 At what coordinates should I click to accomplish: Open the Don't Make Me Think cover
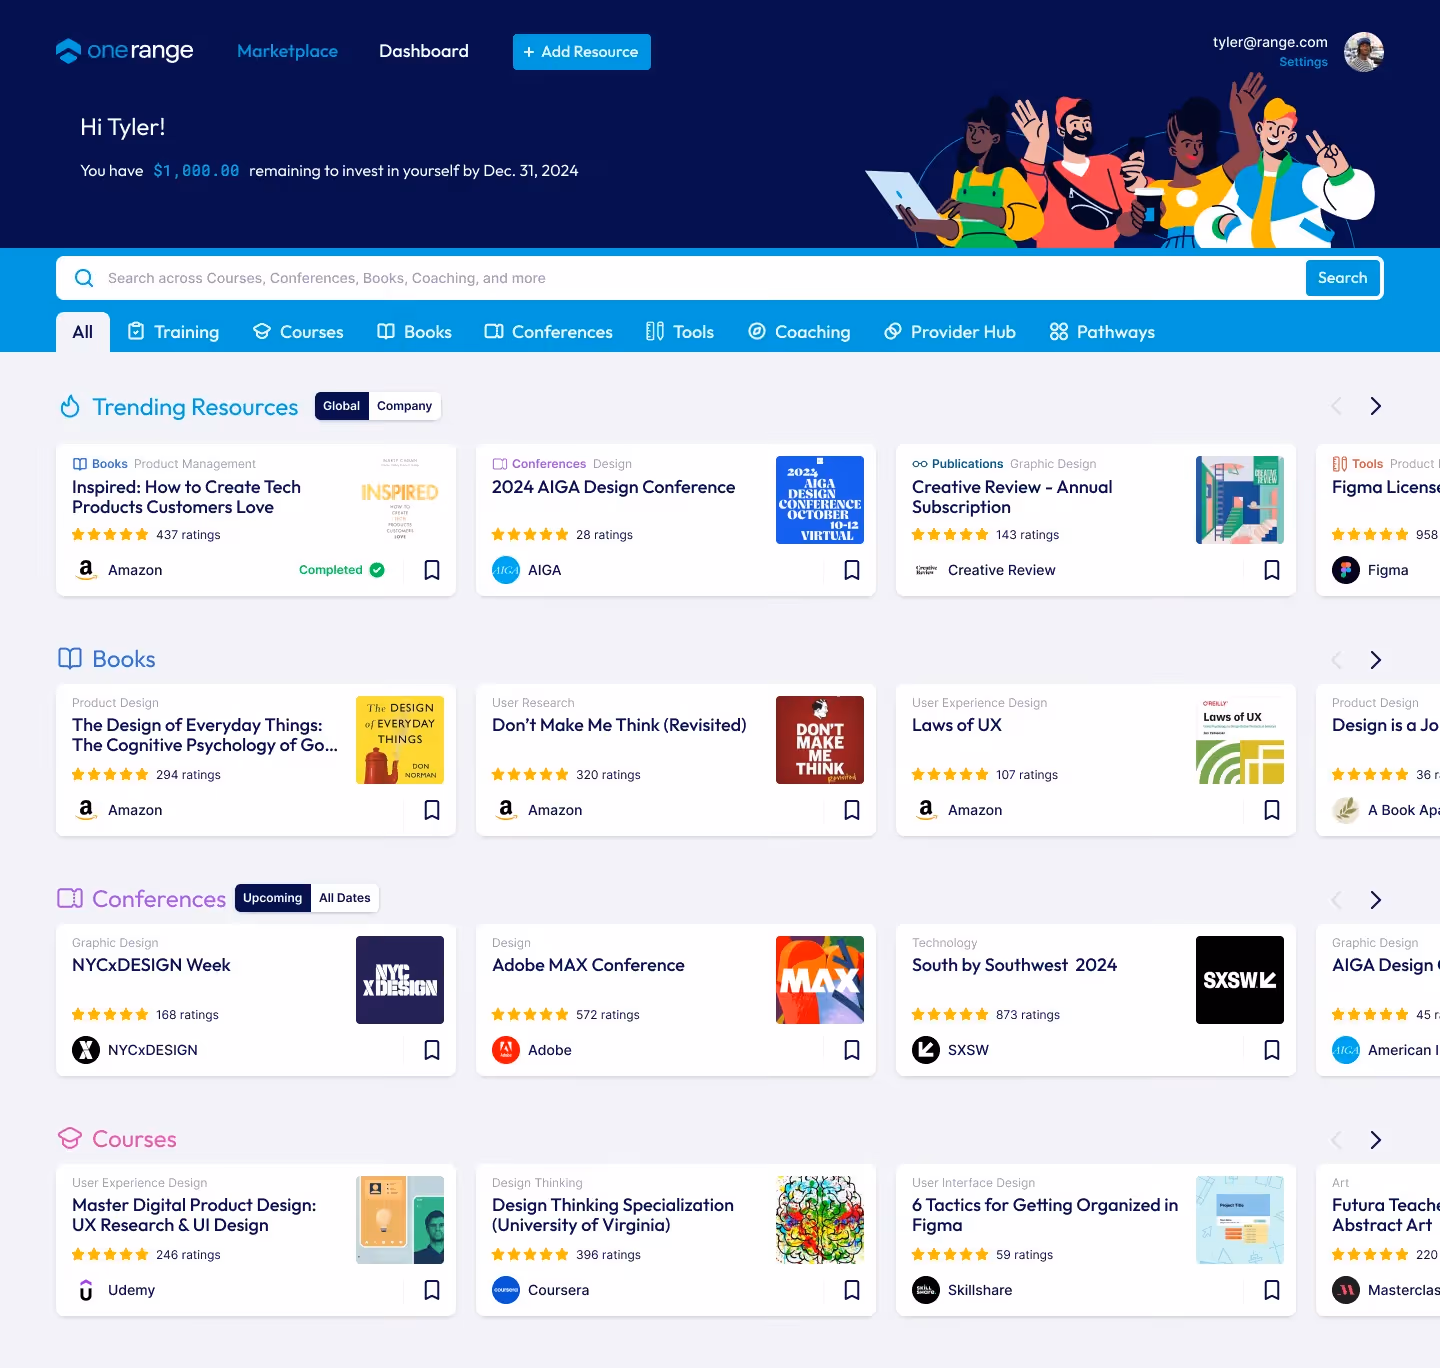pyautogui.click(x=820, y=740)
